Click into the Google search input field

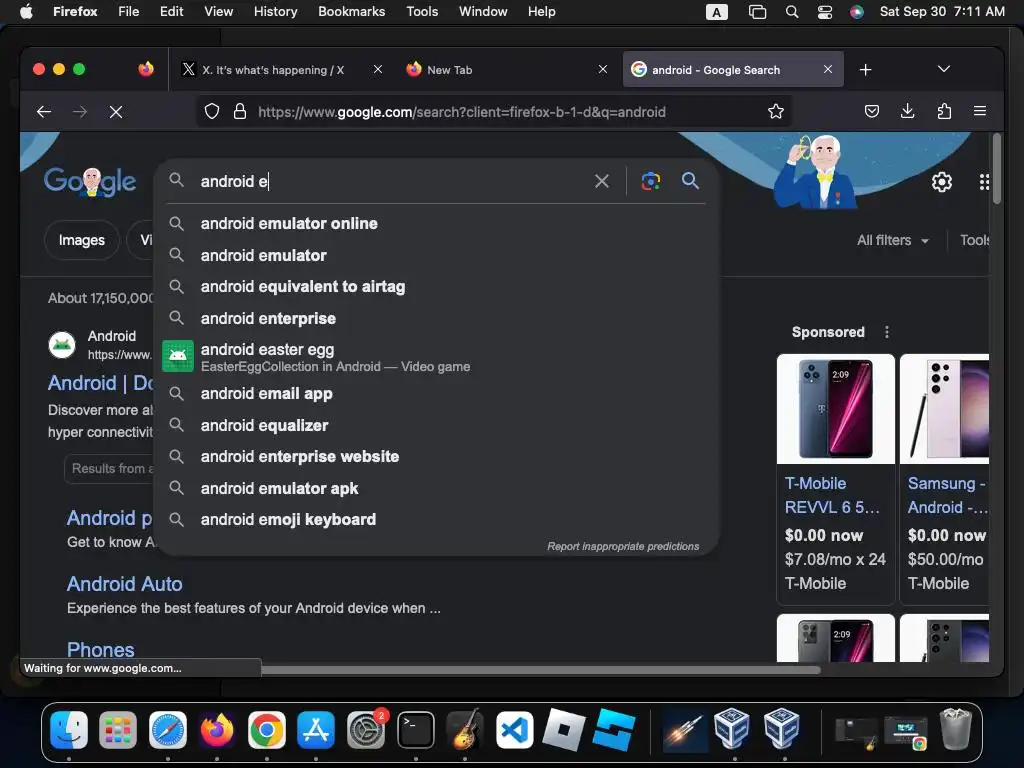pos(392,181)
